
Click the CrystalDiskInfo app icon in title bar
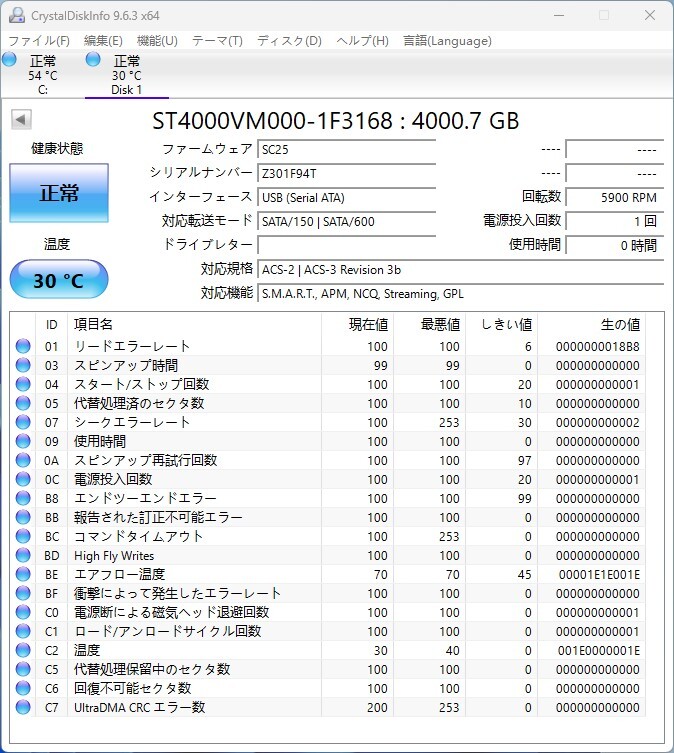click(17, 15)
